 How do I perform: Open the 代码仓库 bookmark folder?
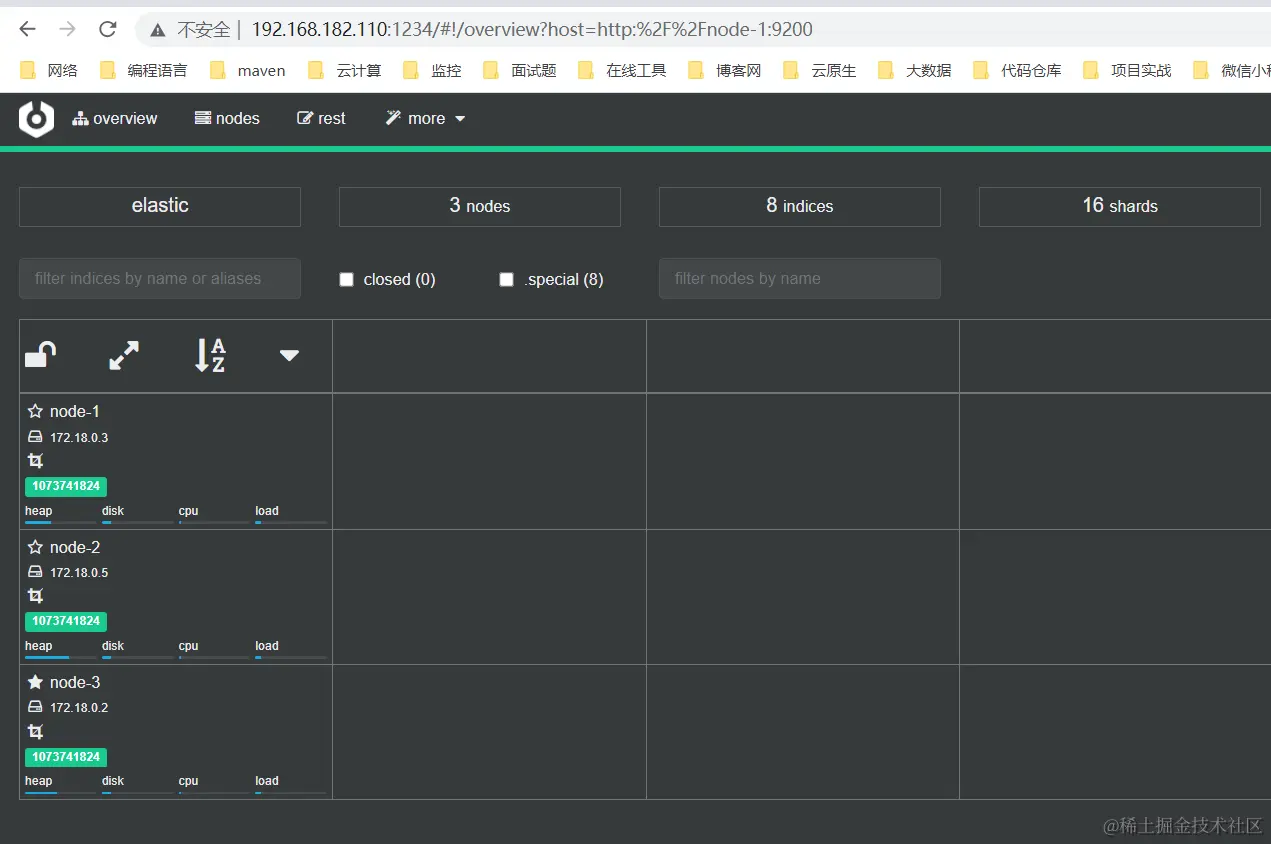[x=1018, y=70]
